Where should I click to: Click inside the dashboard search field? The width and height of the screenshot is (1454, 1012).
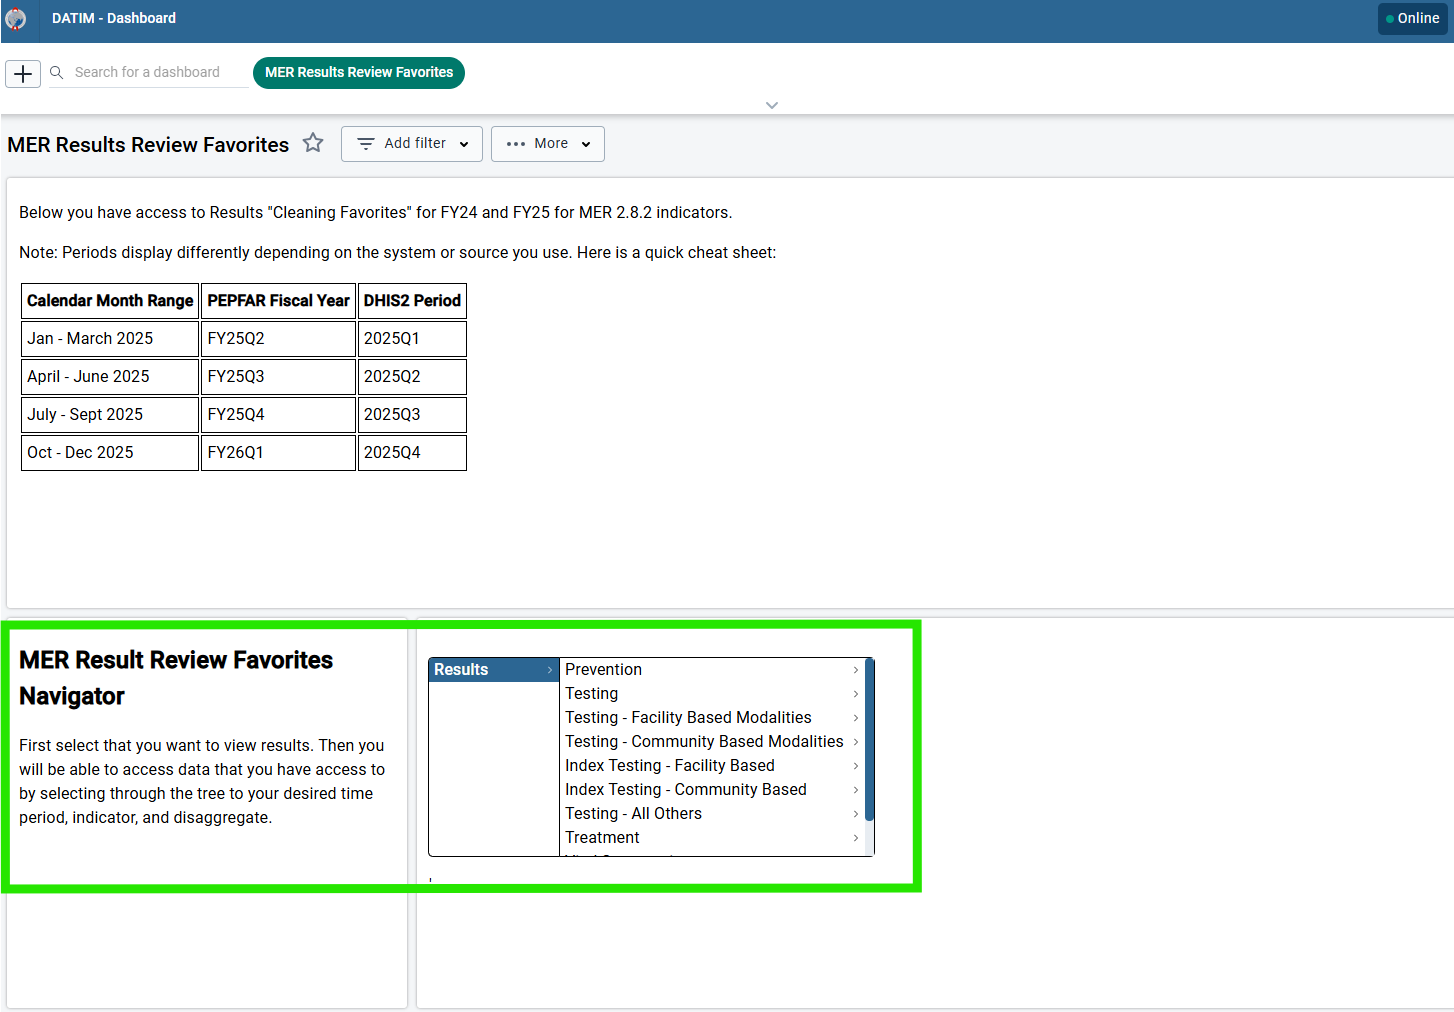150,72
